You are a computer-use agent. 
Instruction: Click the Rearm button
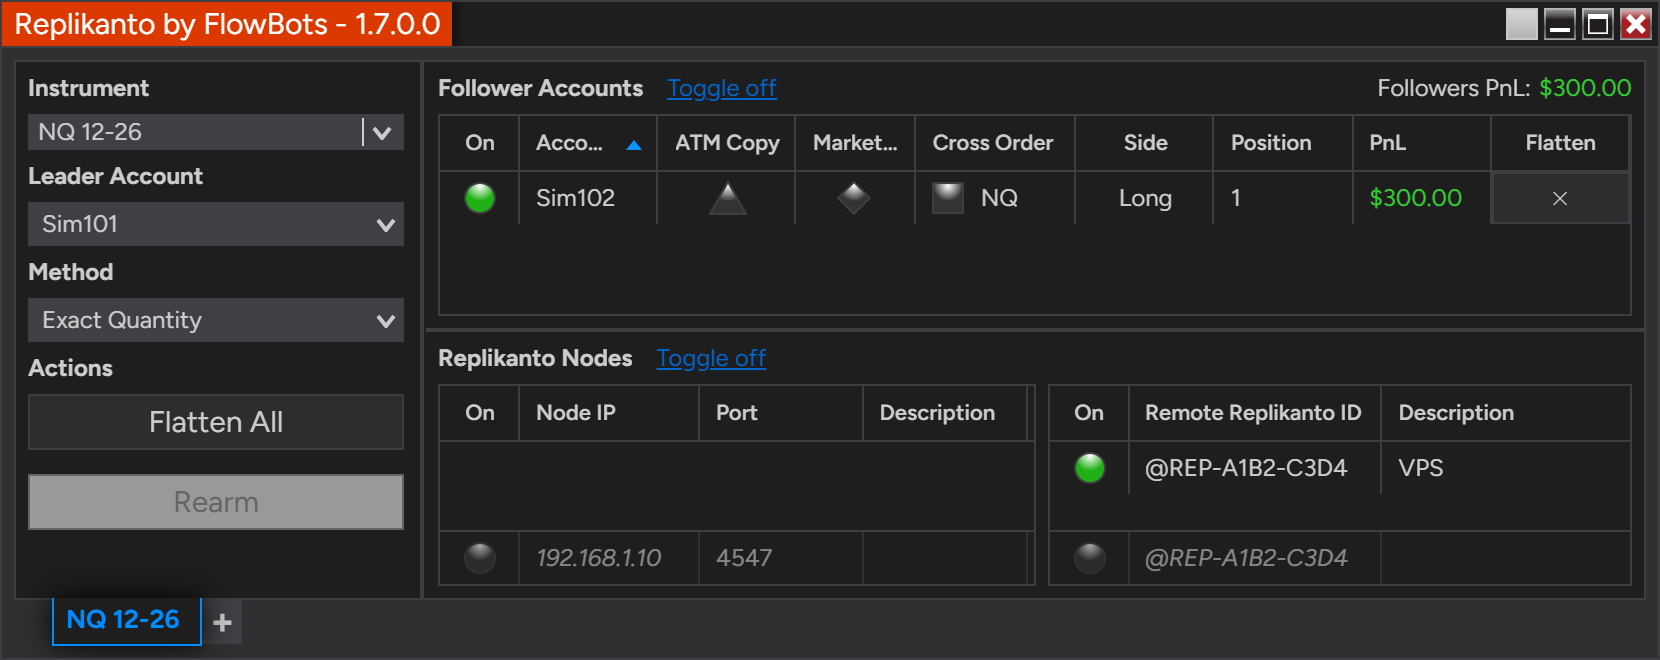(x=216, y=502)
